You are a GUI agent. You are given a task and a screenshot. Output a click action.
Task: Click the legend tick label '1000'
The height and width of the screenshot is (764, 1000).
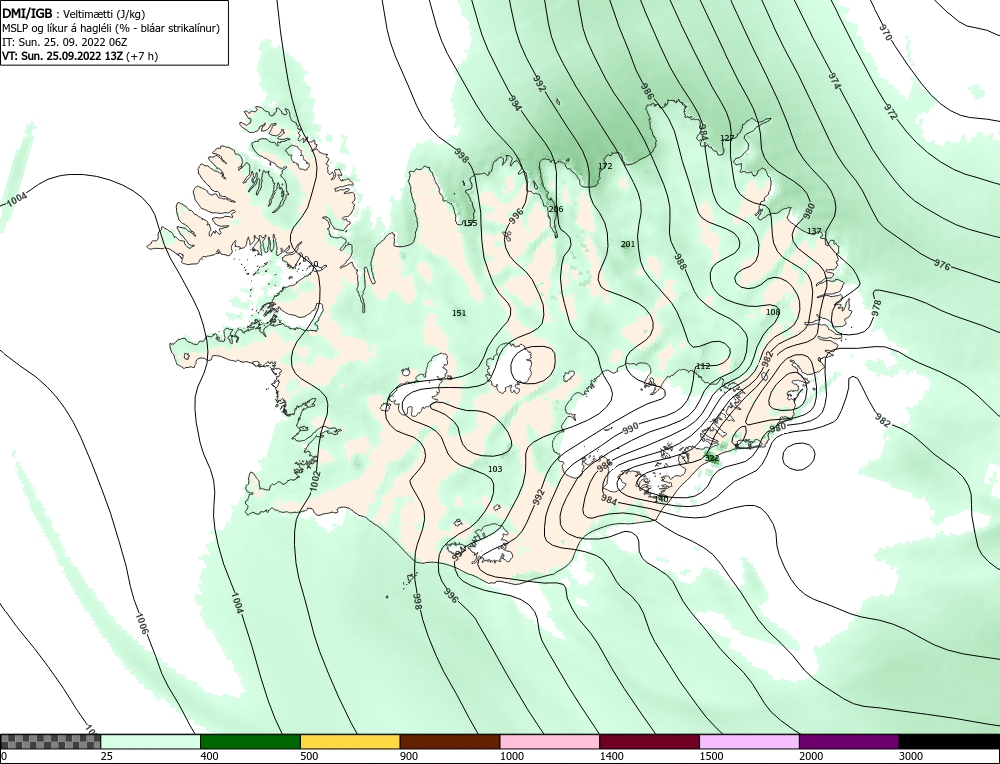[x=511, y=756]
